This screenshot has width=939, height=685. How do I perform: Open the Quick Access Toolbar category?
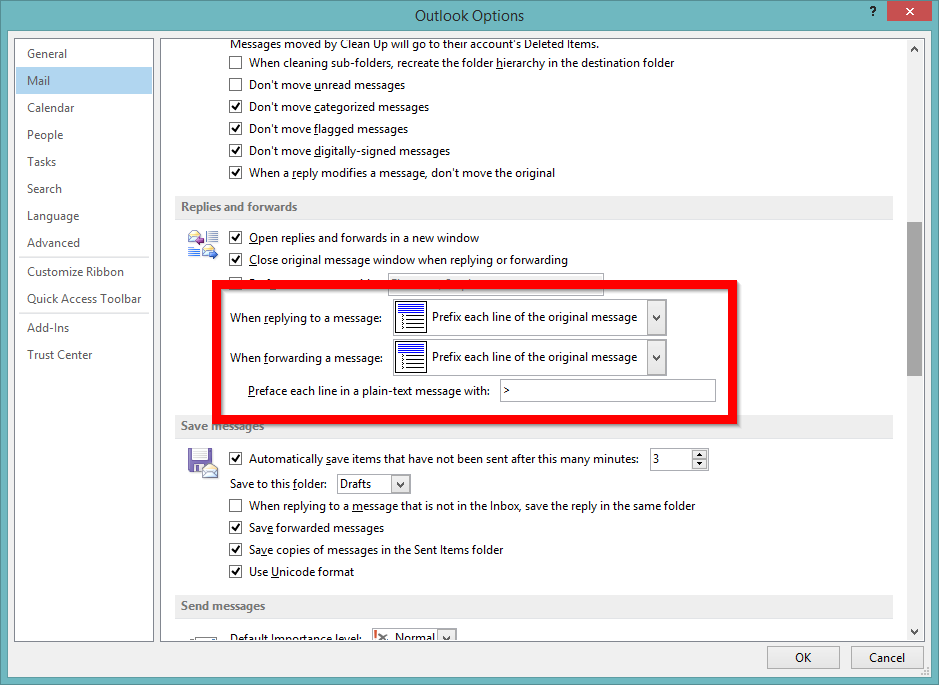point(84,299)
